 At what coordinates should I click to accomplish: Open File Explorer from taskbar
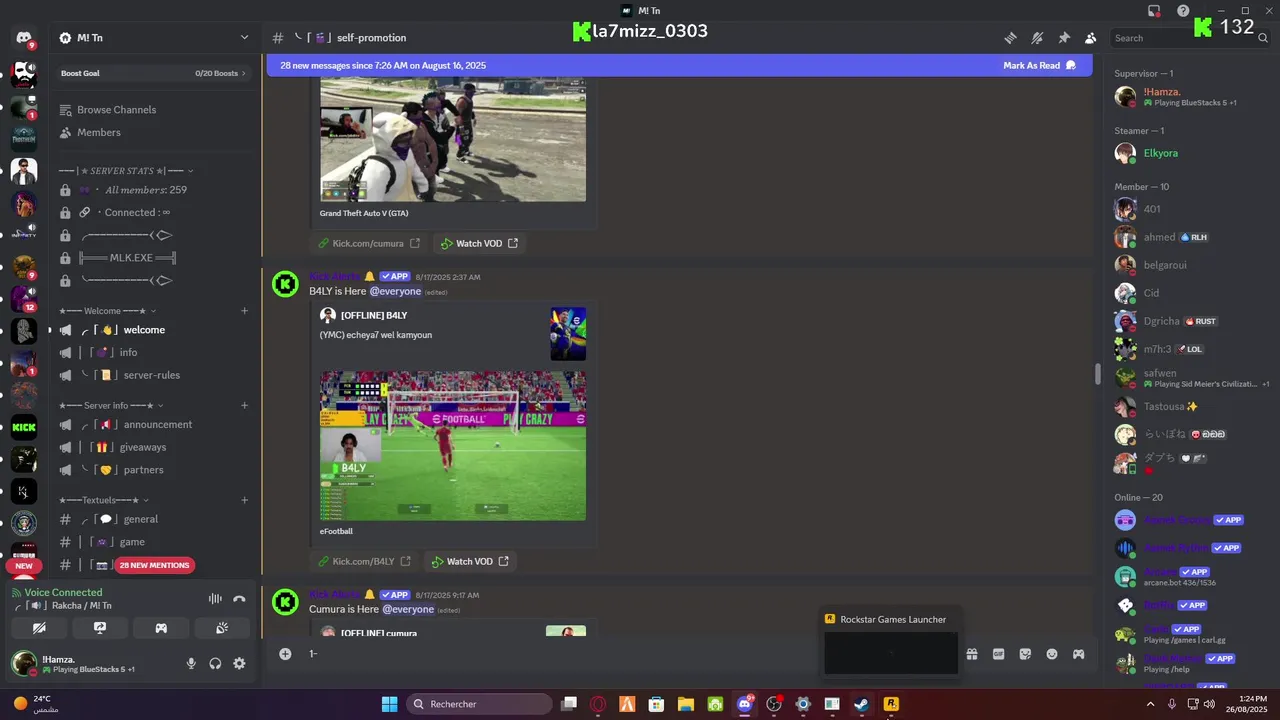686,704
